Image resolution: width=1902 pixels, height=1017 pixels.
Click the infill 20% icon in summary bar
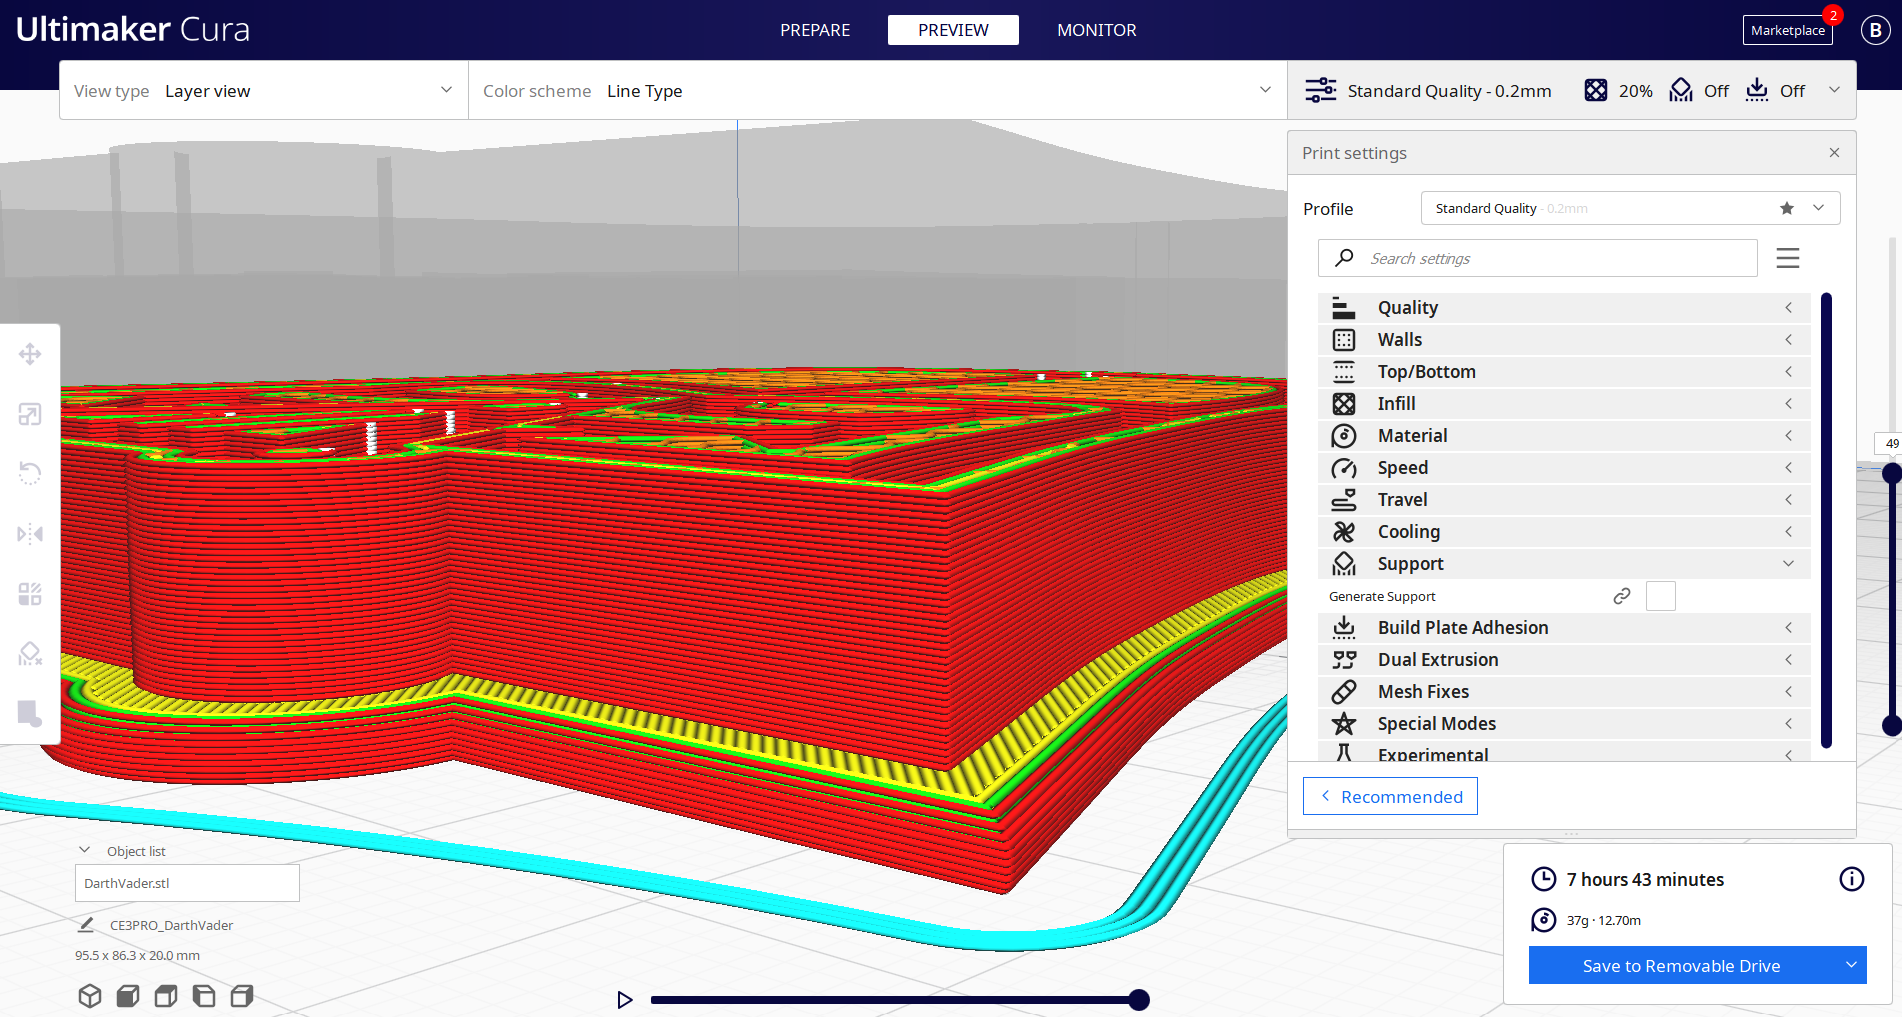(x=1596, y=91)
